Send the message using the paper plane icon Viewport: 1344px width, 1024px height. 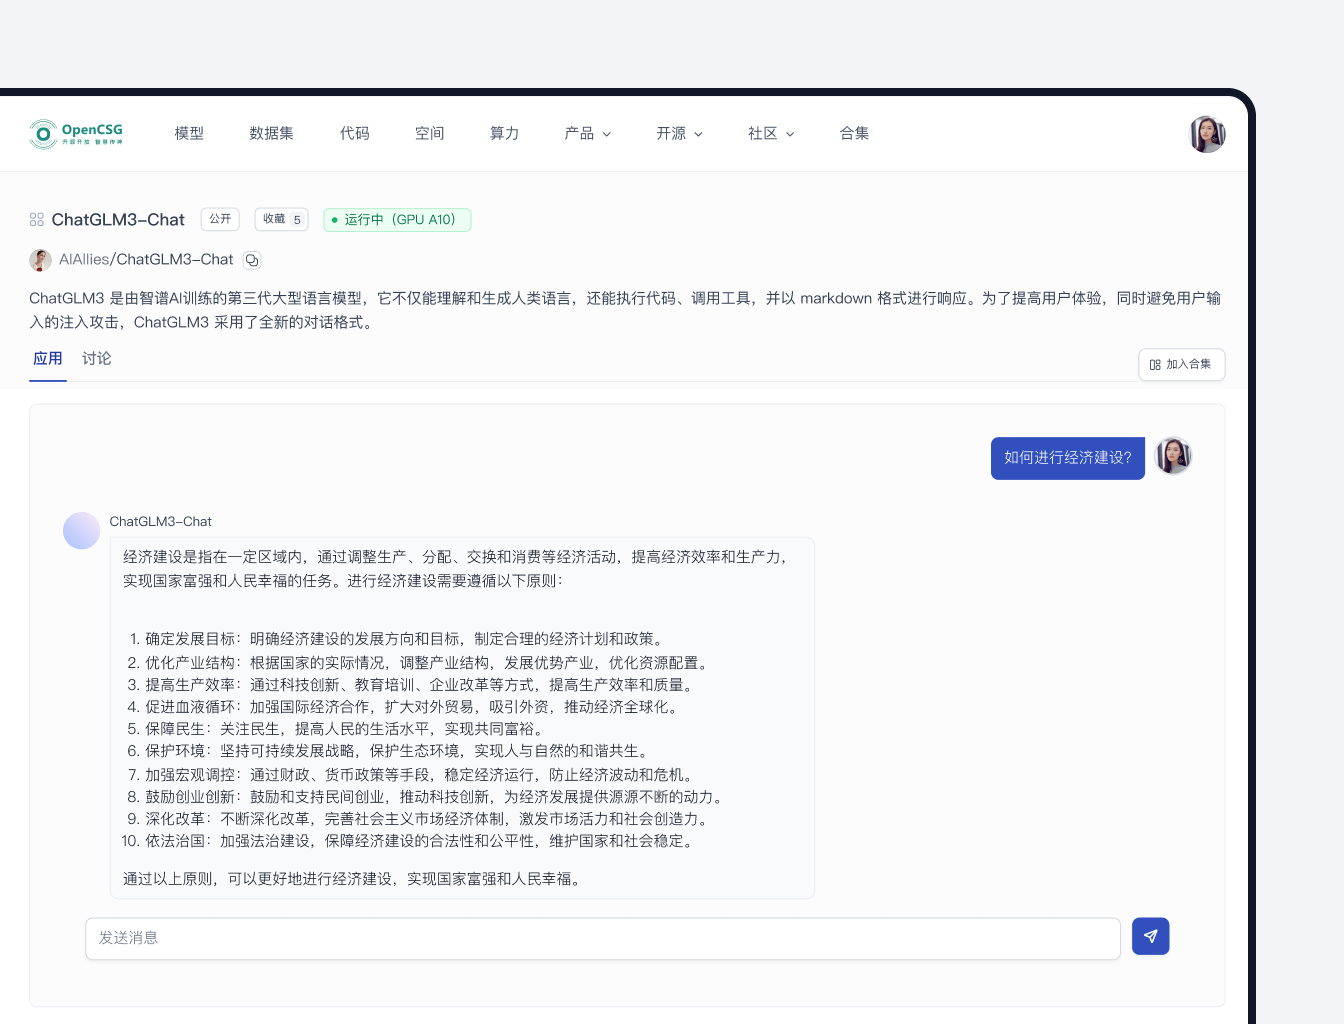[x=1150, y=936]
